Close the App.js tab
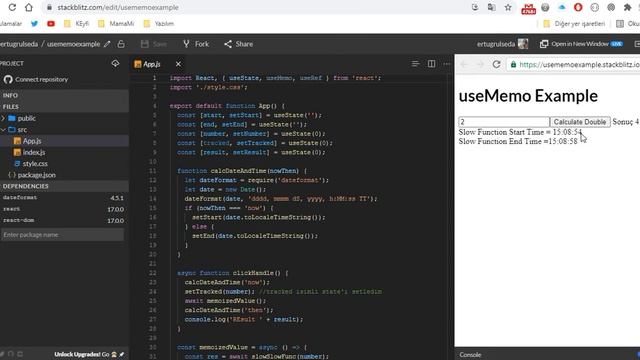Screen dimensions: 640x360 click(x=178, y=64)
